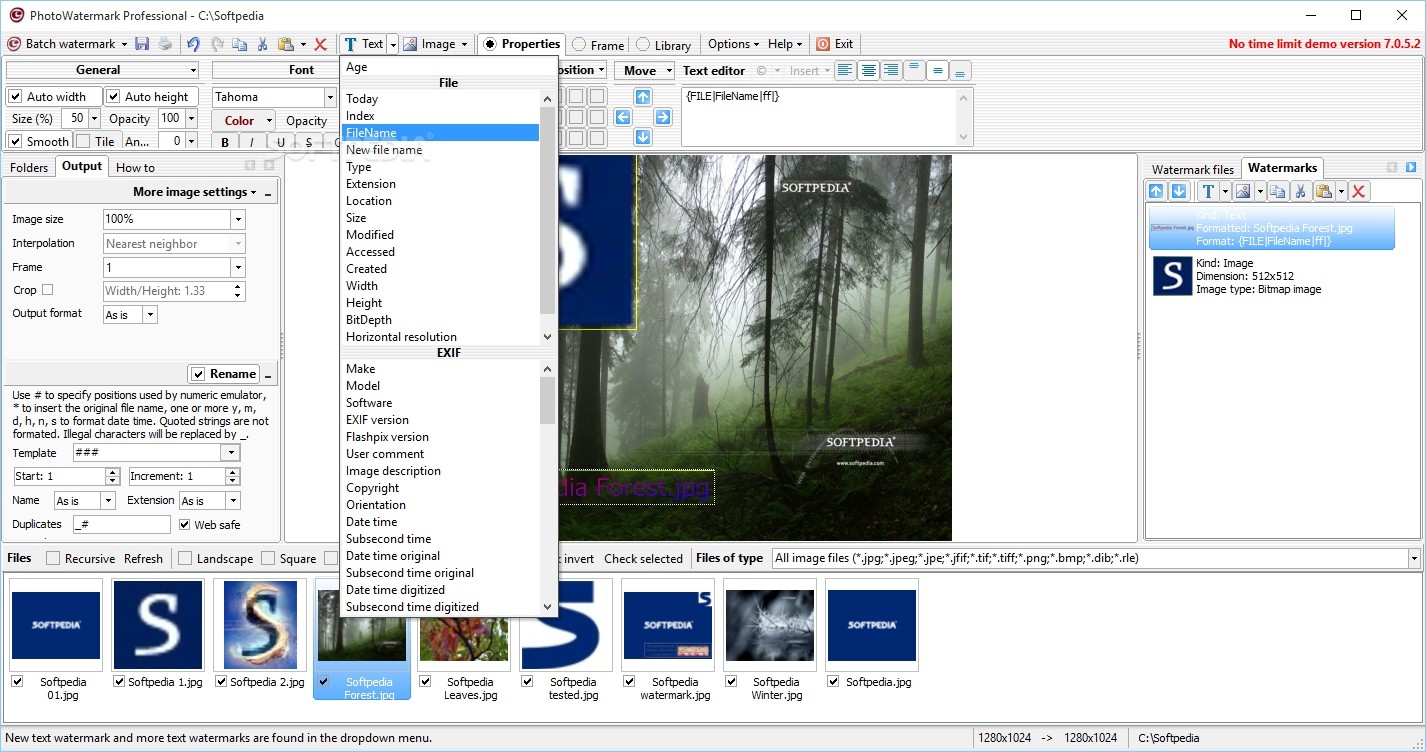
Task: Click the scissors cut icon in main toolbar
Action: pyautogui.click(x=262, y=44)
